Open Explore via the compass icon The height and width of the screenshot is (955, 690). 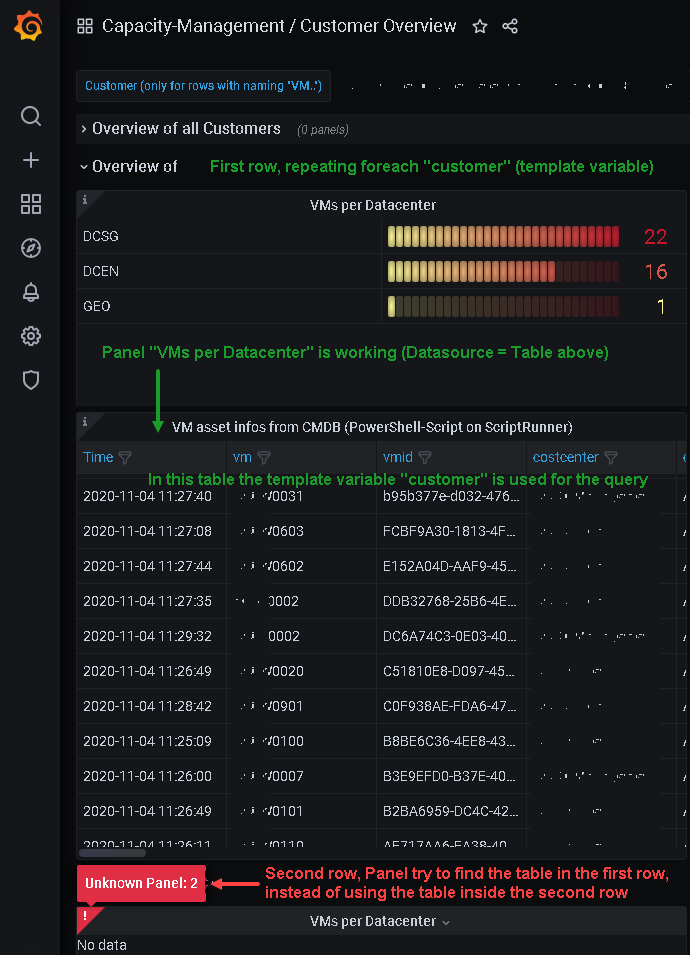pyautogui.click(x=30, y=248)
